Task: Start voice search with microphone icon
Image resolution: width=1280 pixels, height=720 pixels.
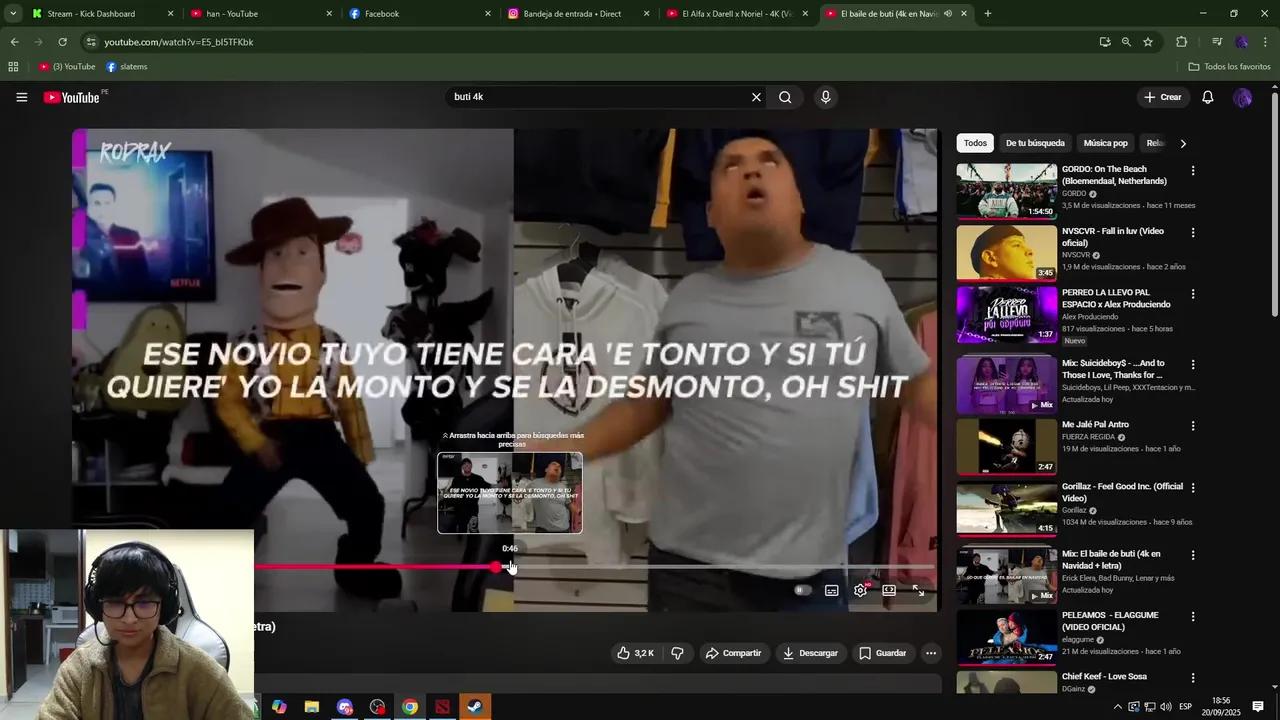Action: [x=825, y=97]
